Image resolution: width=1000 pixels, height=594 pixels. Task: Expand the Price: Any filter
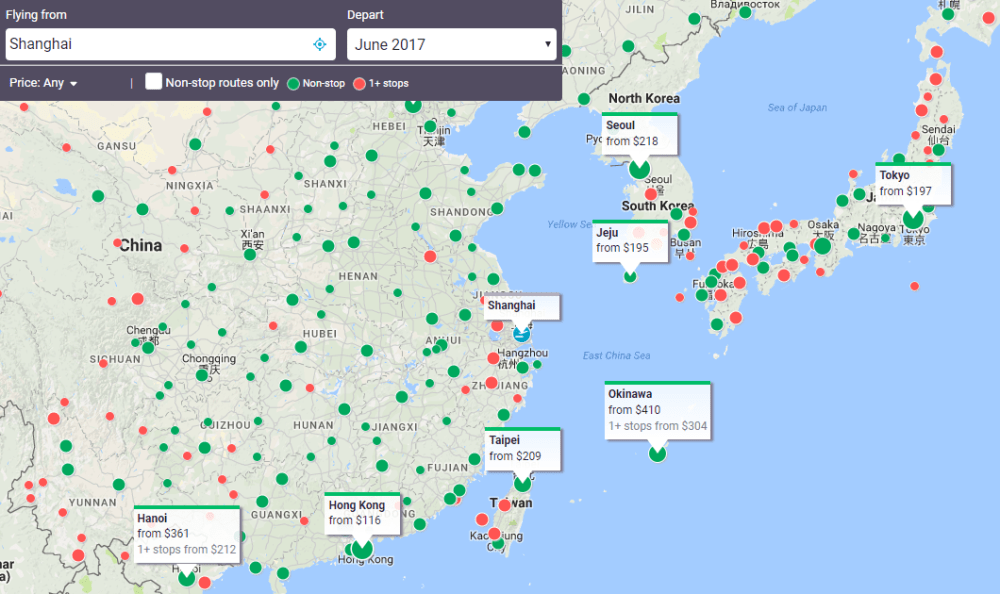(44, 83)
